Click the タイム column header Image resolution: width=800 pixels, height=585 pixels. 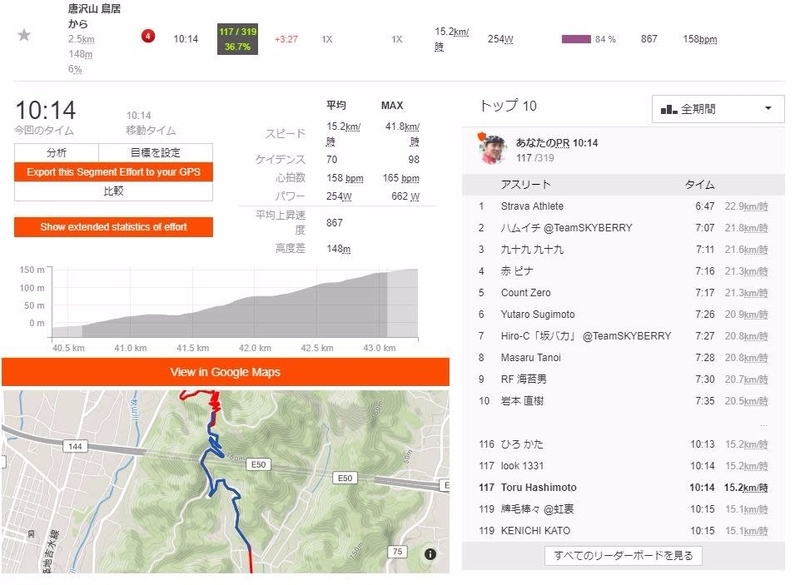699,185
